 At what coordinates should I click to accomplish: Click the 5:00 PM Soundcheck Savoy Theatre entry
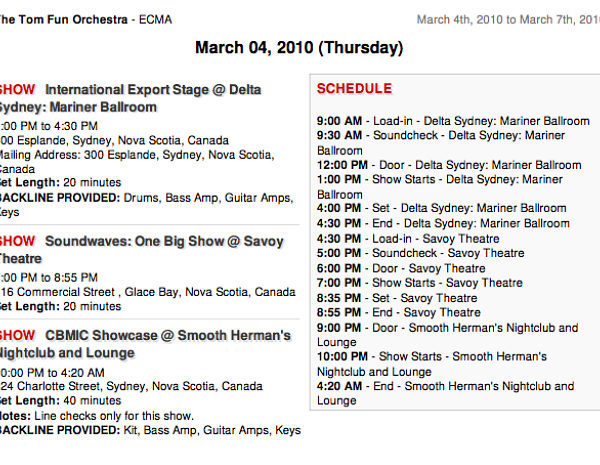coord(421,253)
